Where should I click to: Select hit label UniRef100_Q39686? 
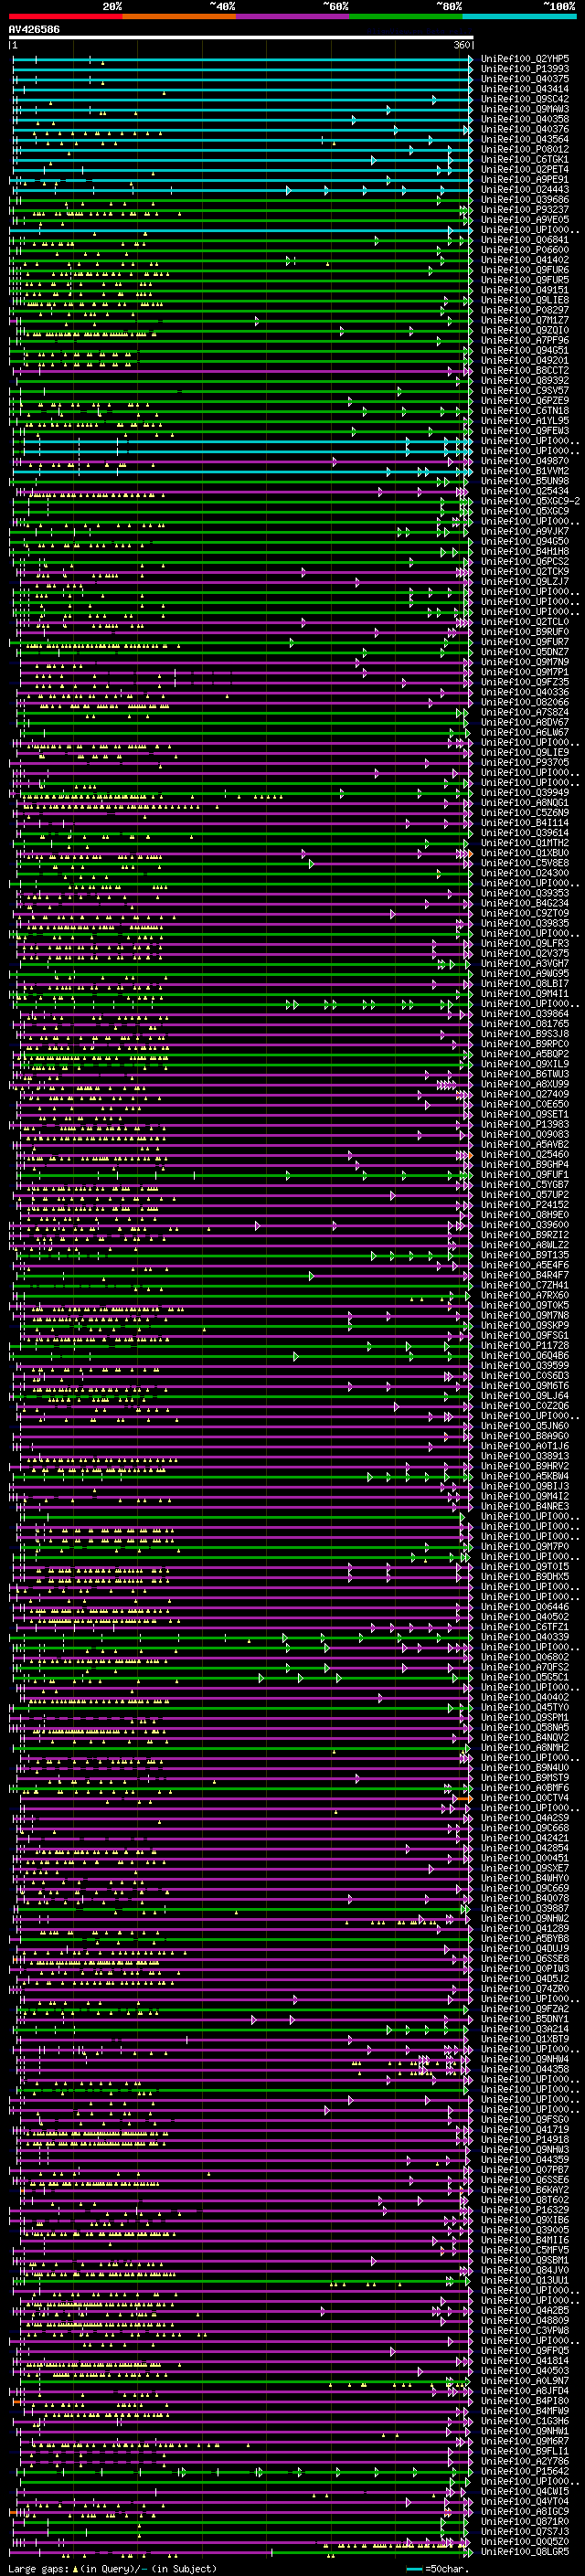tap(525, 199)
